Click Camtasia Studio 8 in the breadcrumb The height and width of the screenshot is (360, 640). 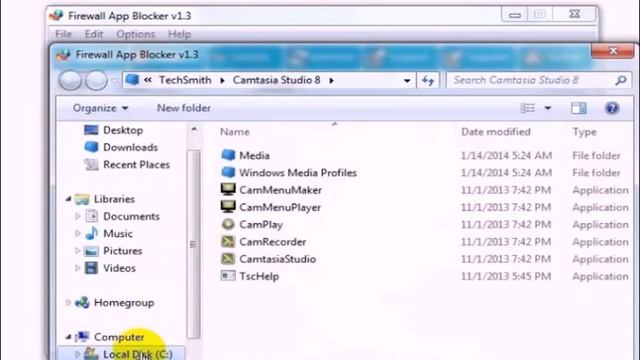tap(276, 80)
